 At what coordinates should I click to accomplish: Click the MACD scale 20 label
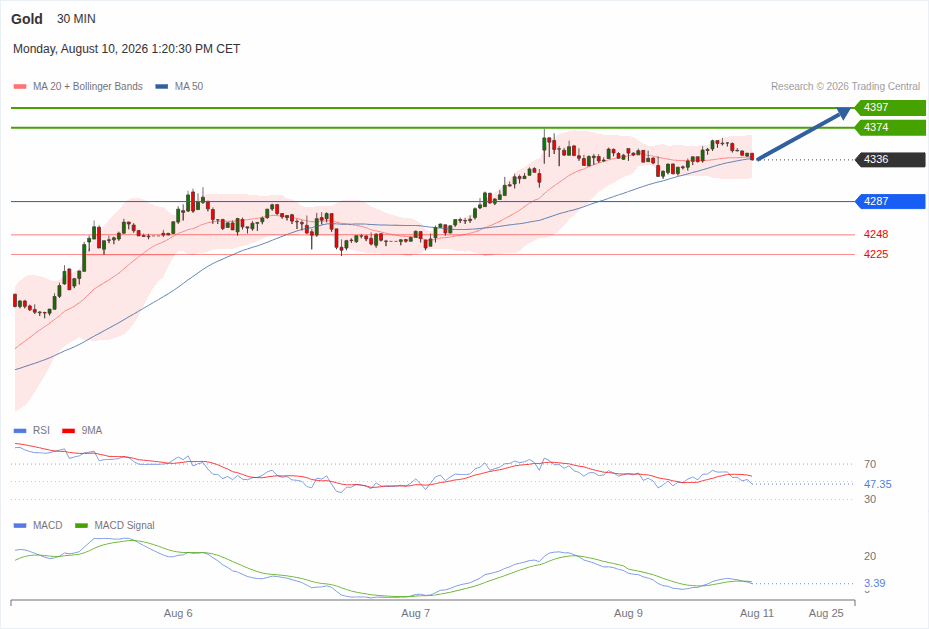click(870, 556)
